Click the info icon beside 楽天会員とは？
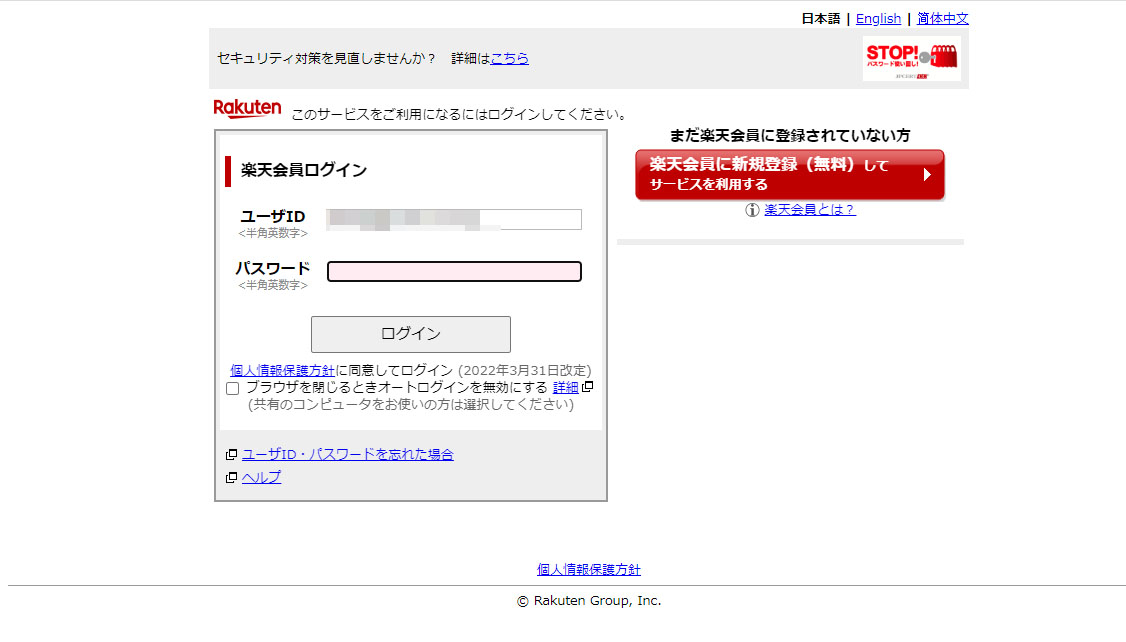The image size is (1126, 642). (752, 210)
